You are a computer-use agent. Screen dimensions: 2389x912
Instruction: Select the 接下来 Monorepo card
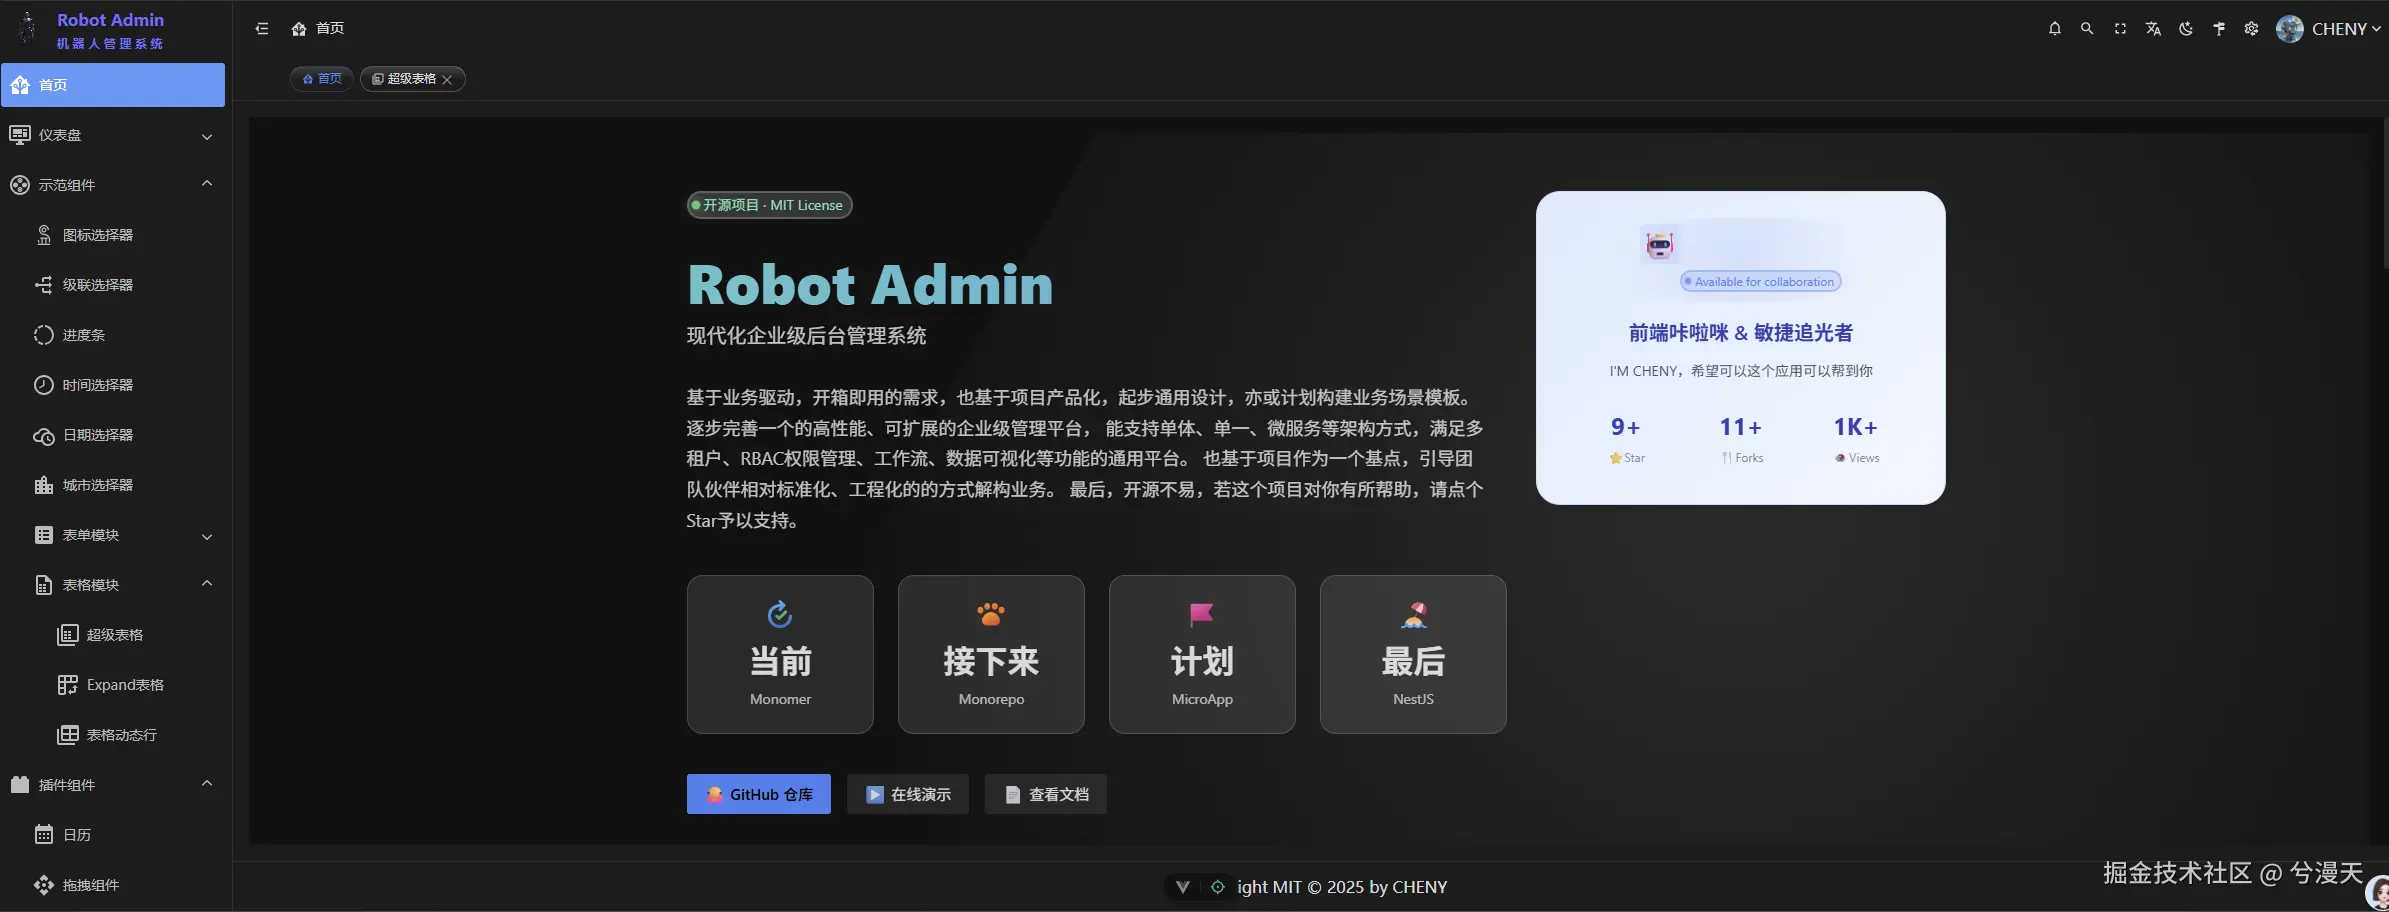(x=991, y=654)
